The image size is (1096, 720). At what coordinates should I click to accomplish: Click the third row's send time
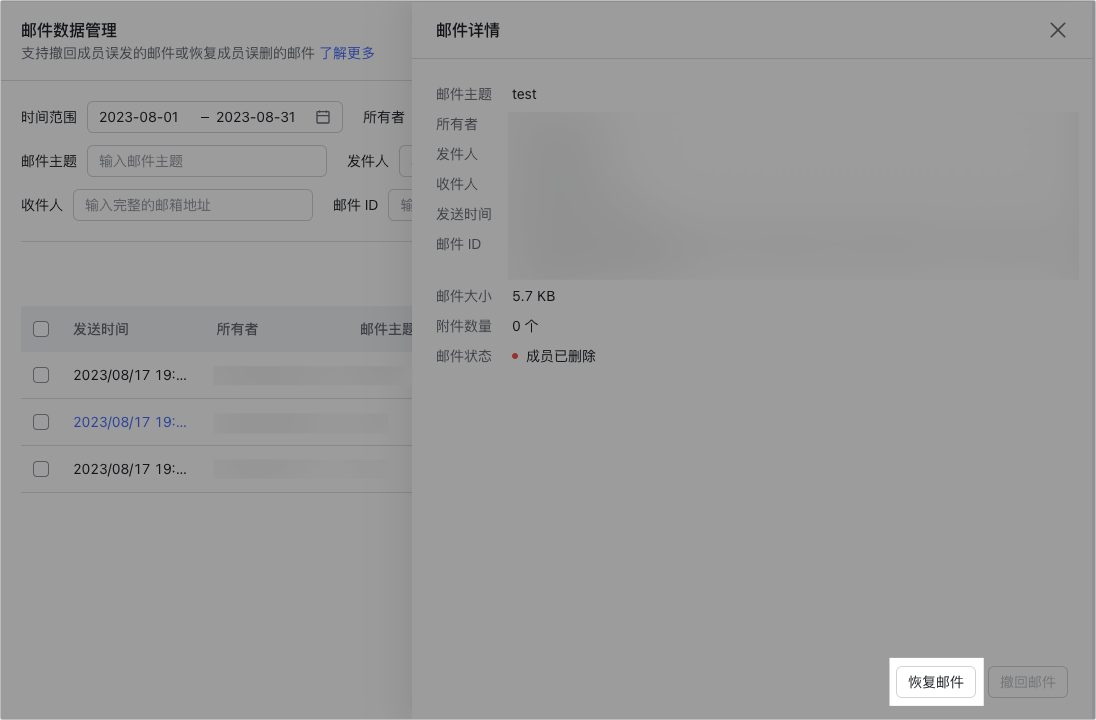pyautogui.click(x=130, y=469)
